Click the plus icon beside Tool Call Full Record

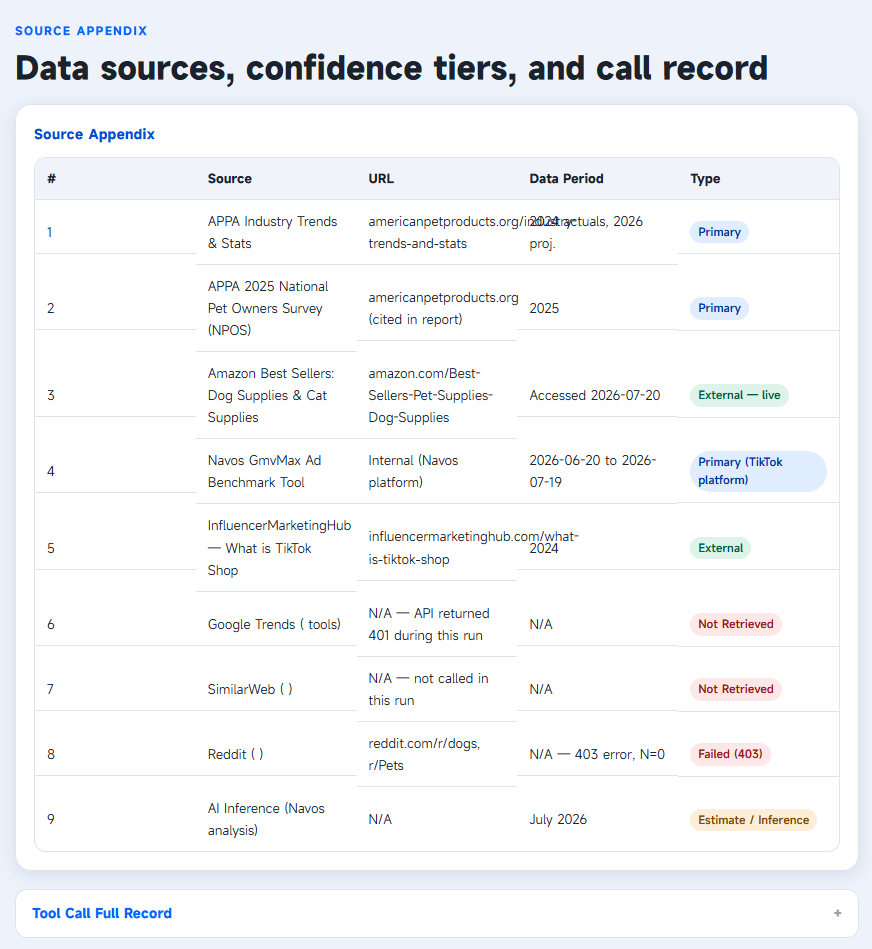pyautogui.click(x=838, y=913)
